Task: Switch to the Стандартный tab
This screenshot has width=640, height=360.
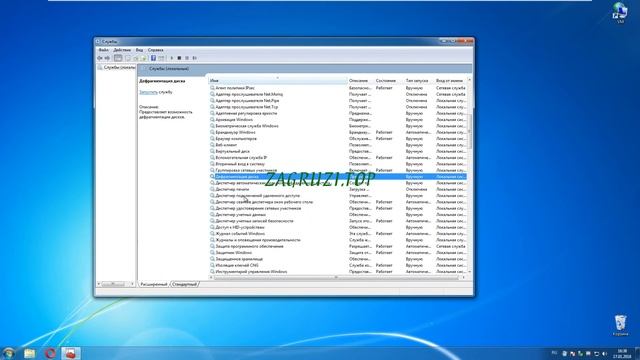Action: pos(184,284)
